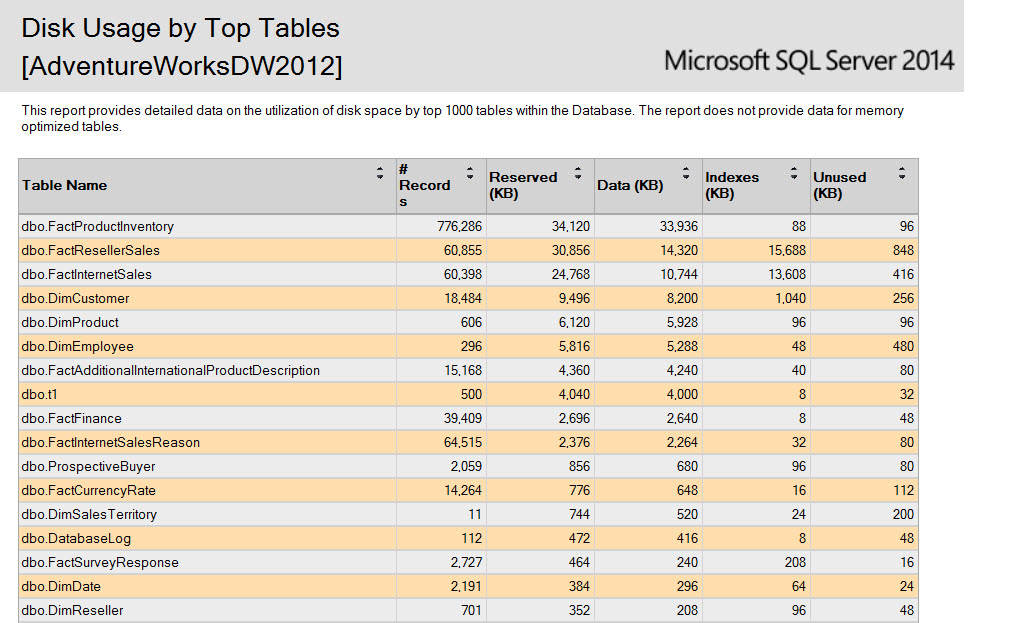This screenshot has height=623, width=1021.
Task: Select dbo.FactCurrencyRate table name
Action: [x=89, y=491]
